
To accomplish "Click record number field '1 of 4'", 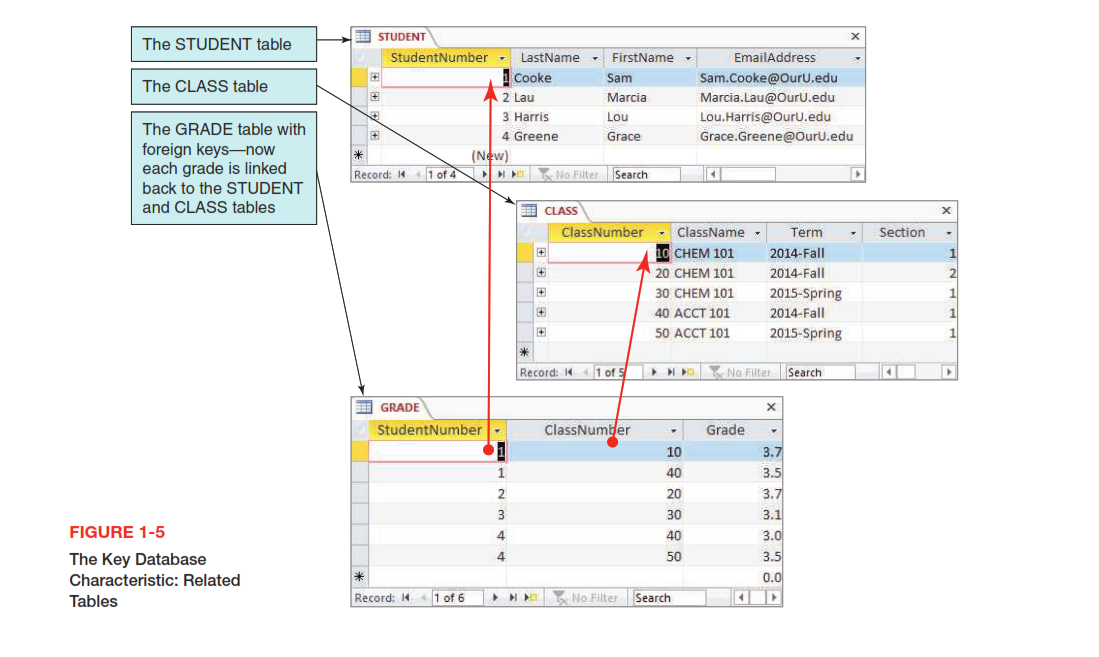I will tap(451, 175).
